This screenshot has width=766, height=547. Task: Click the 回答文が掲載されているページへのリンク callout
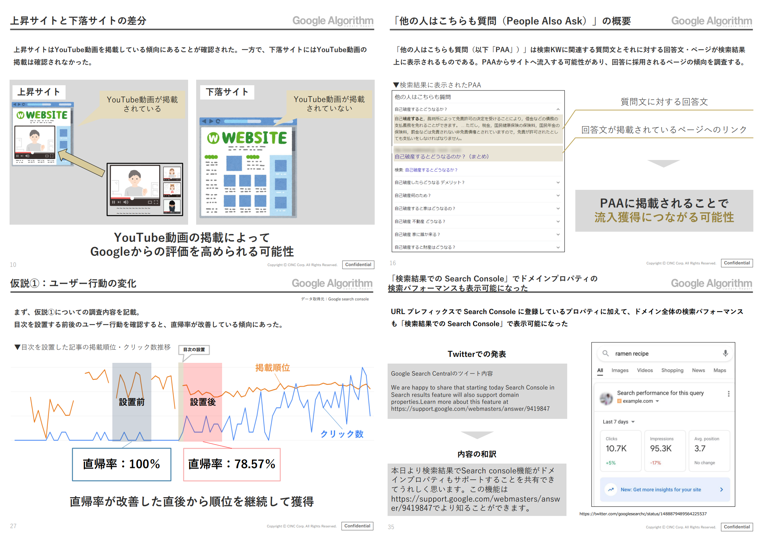coord(664,129)
